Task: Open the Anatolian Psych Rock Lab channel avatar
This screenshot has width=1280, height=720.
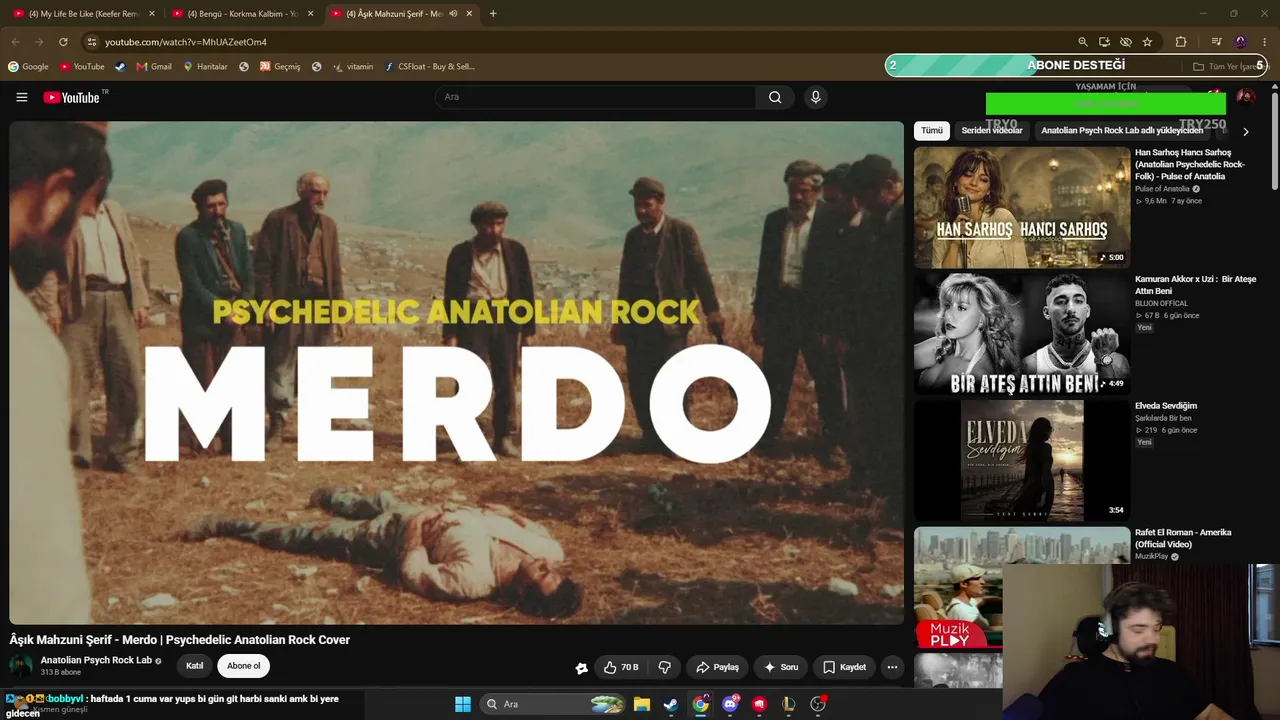Action: (x=21, y=666)
